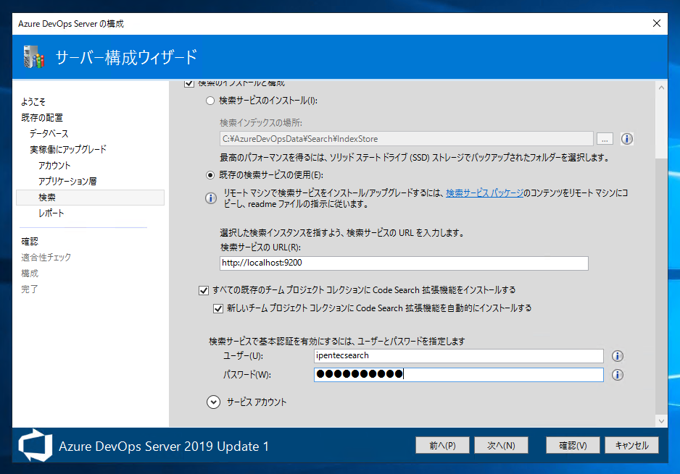
Task: Open the 検索サービス パッケージ link
Action: (484, 193)
